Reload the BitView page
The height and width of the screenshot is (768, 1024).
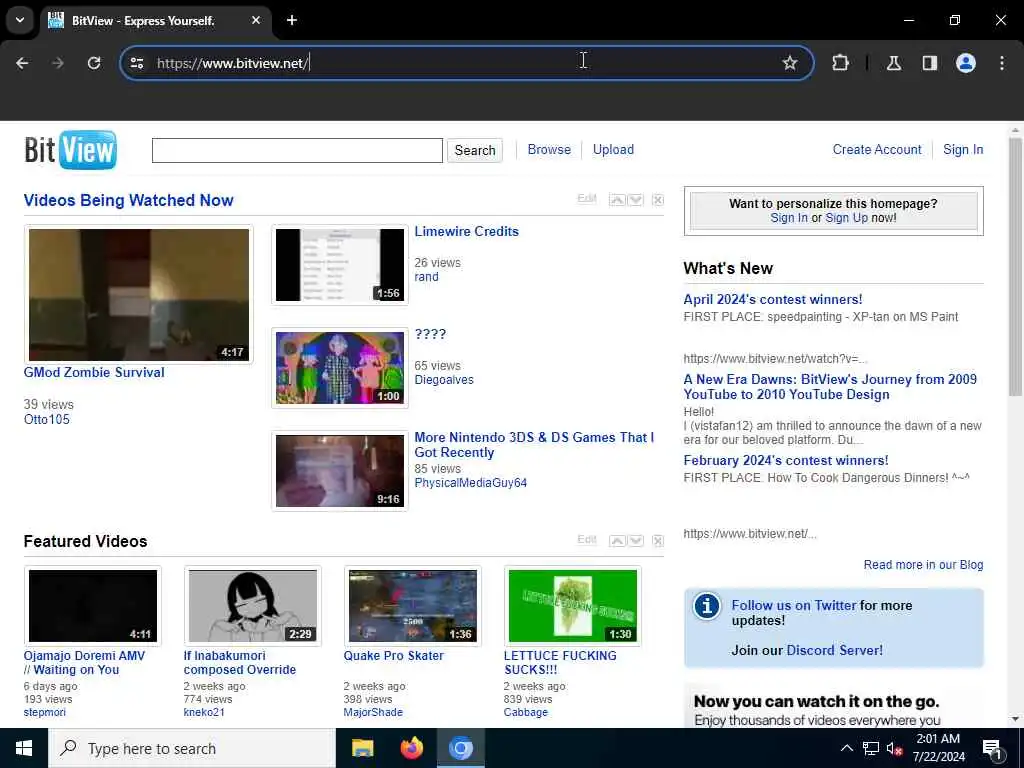(94, 63)
